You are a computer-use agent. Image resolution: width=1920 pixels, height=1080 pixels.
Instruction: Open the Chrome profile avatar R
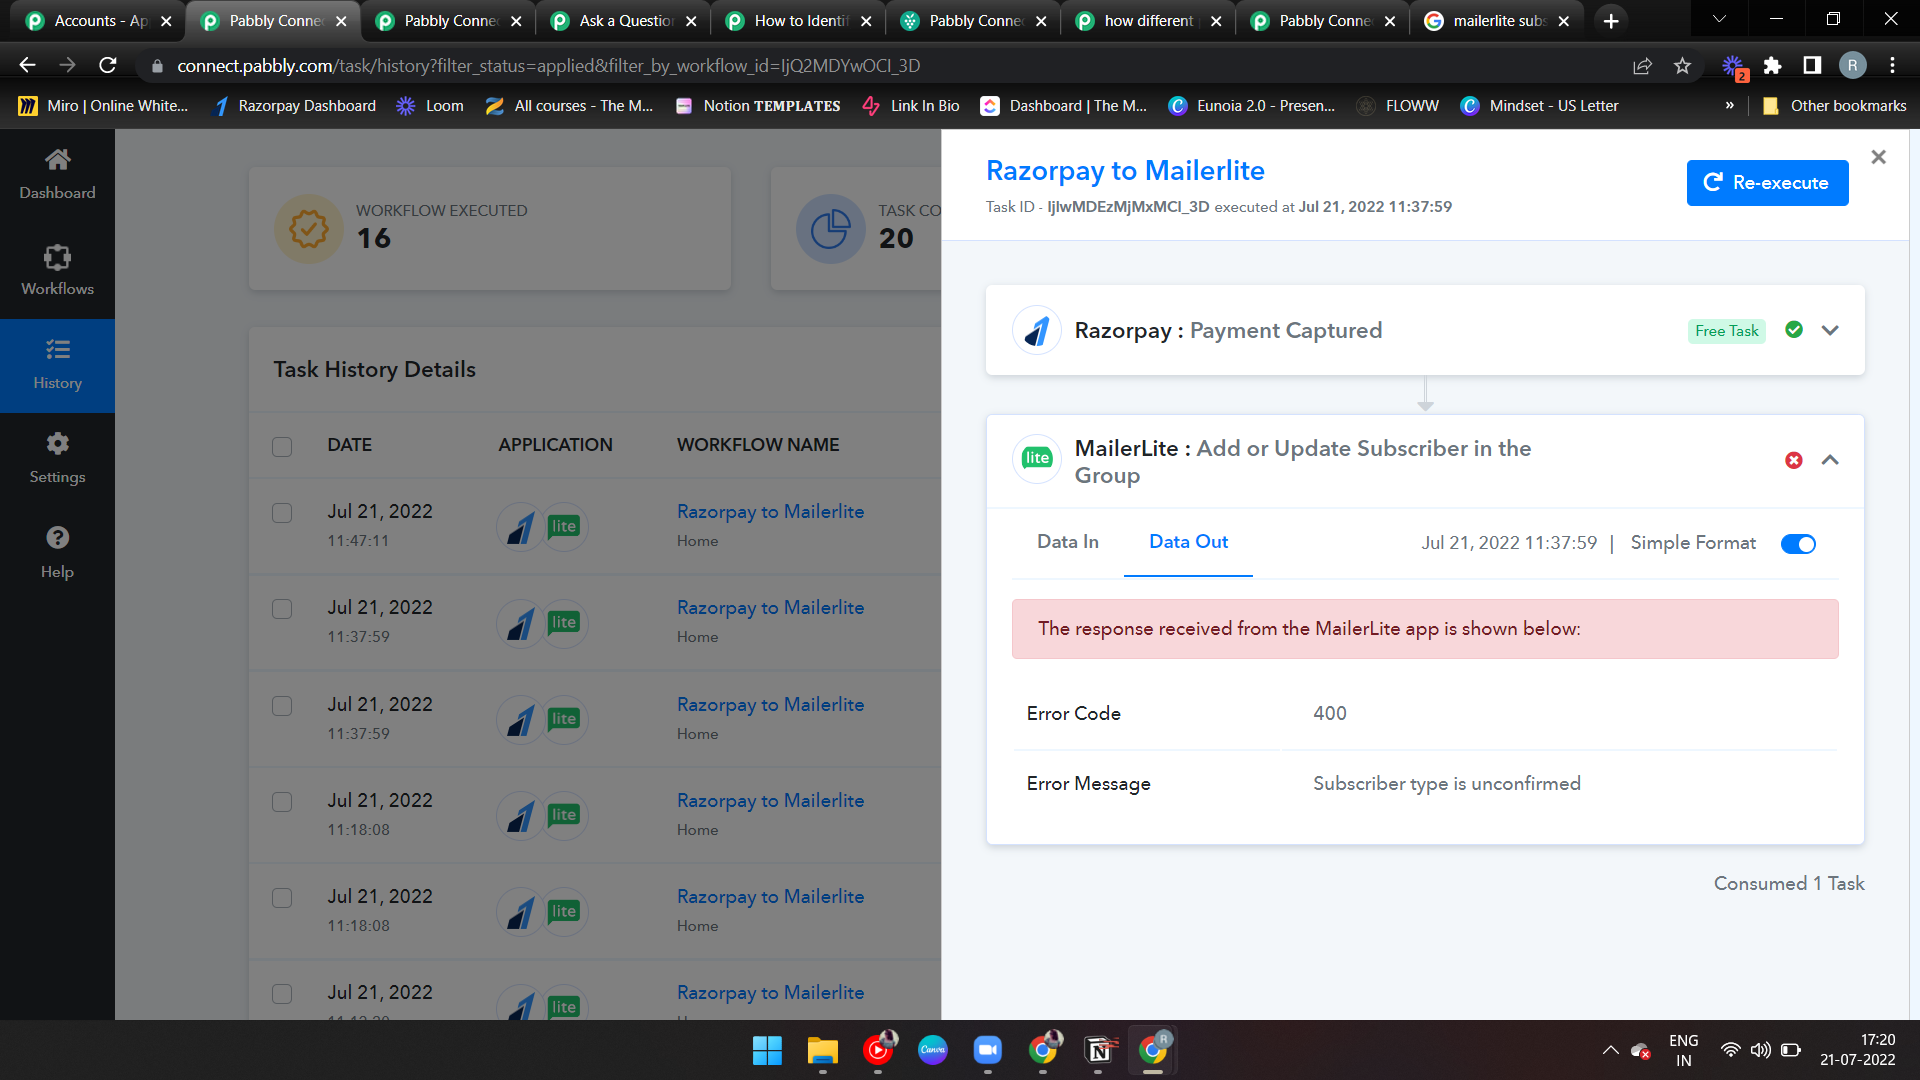pos(1852,65)
